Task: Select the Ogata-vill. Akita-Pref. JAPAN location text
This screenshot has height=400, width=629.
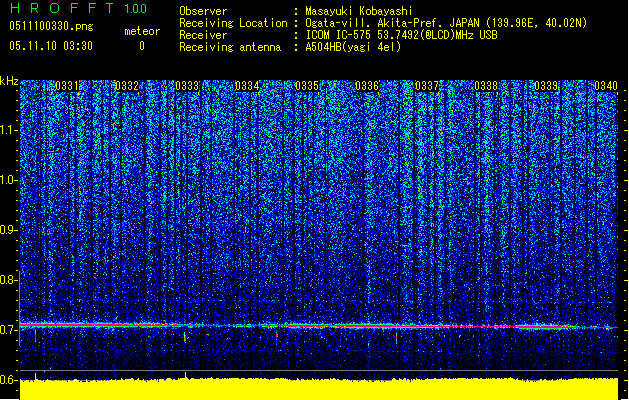Action: (x=446, y=23)
